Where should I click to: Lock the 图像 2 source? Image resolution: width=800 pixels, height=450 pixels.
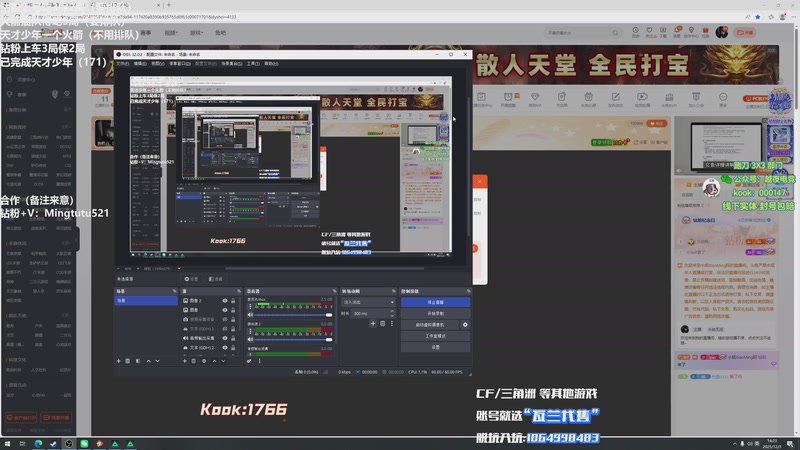(233, 301)
